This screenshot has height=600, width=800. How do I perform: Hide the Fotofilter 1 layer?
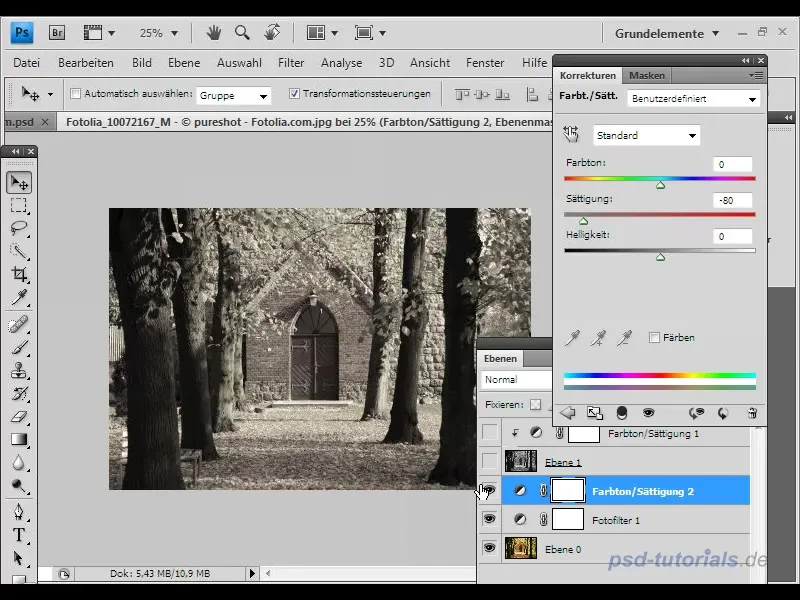(489, 519)
